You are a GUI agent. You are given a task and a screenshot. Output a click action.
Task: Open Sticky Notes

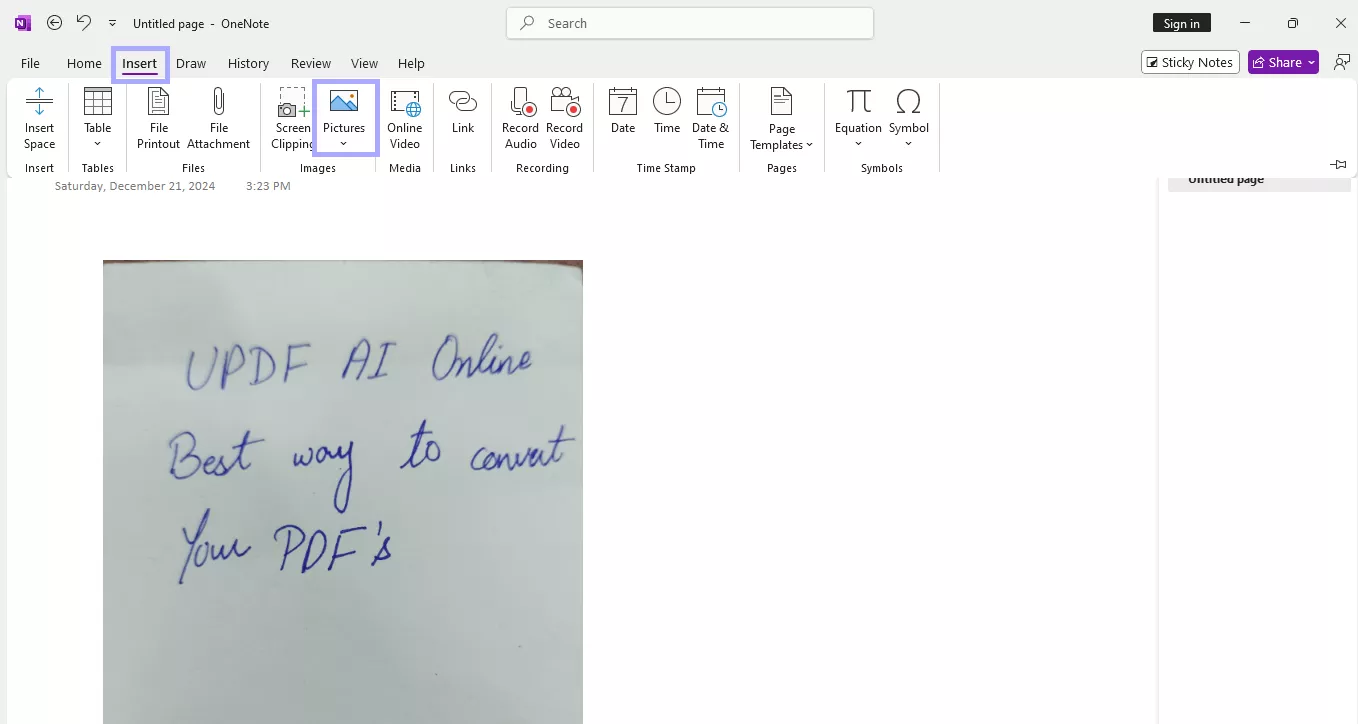pyautogui.click(x=1189, y=61)
